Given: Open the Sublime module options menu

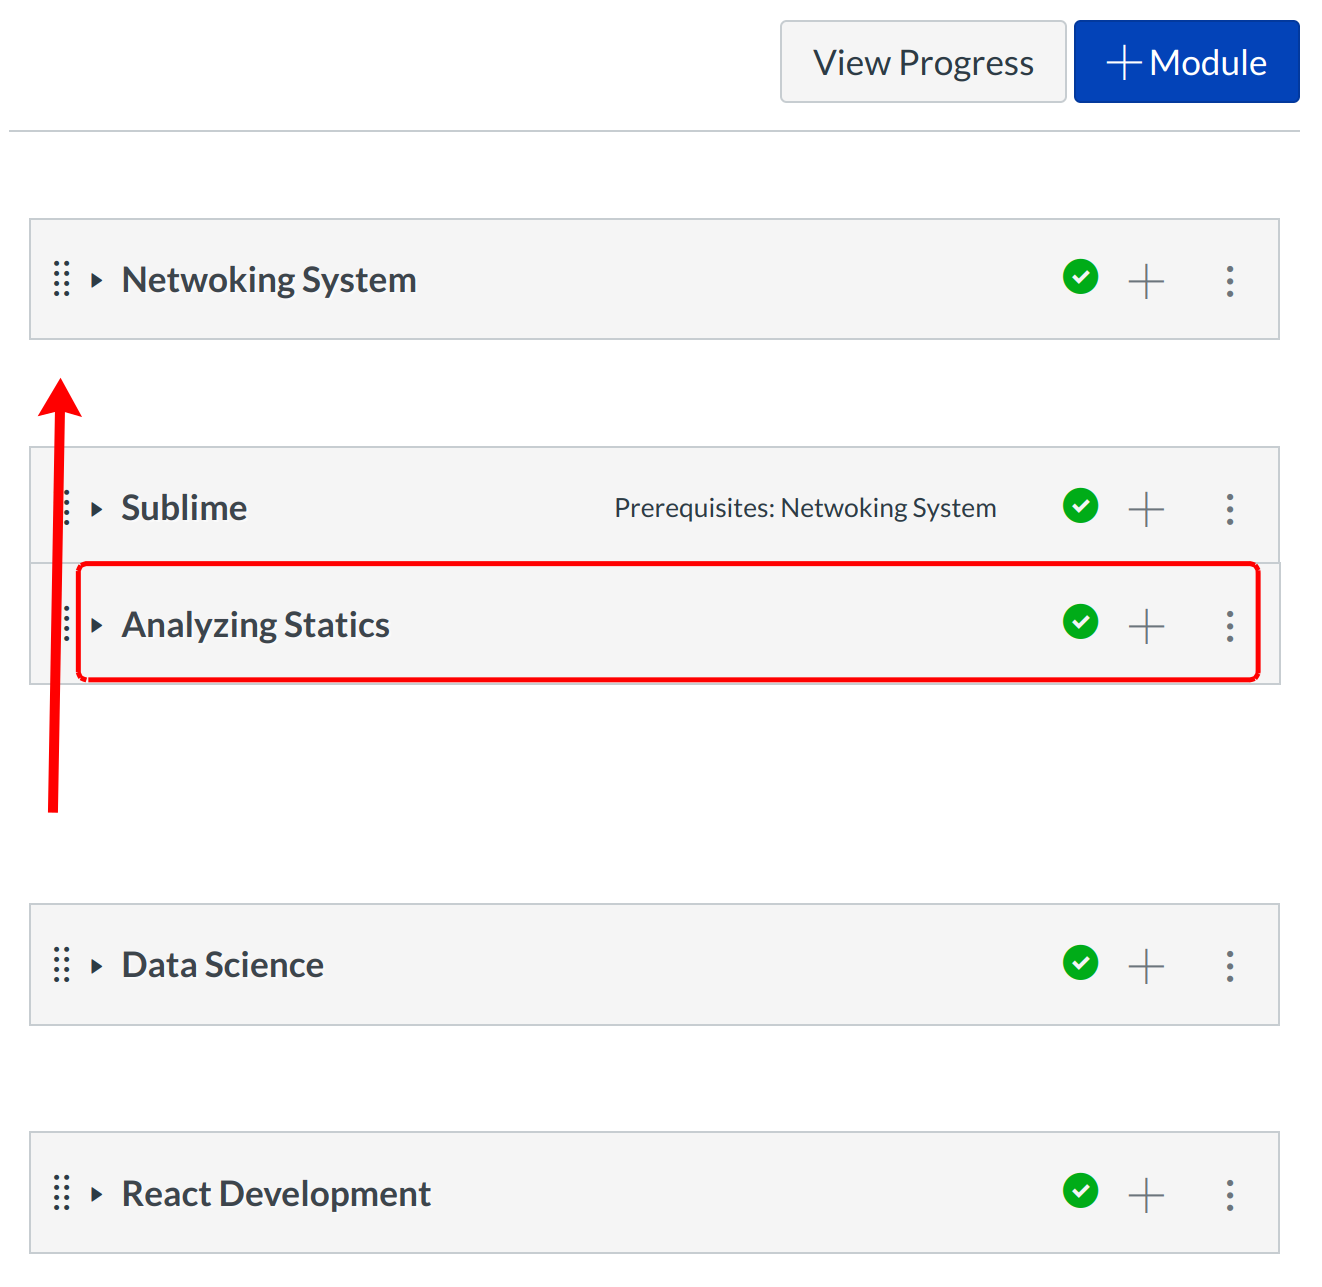Looking at the screenshot, I should pyautogui.click(x=1230, y=509).
